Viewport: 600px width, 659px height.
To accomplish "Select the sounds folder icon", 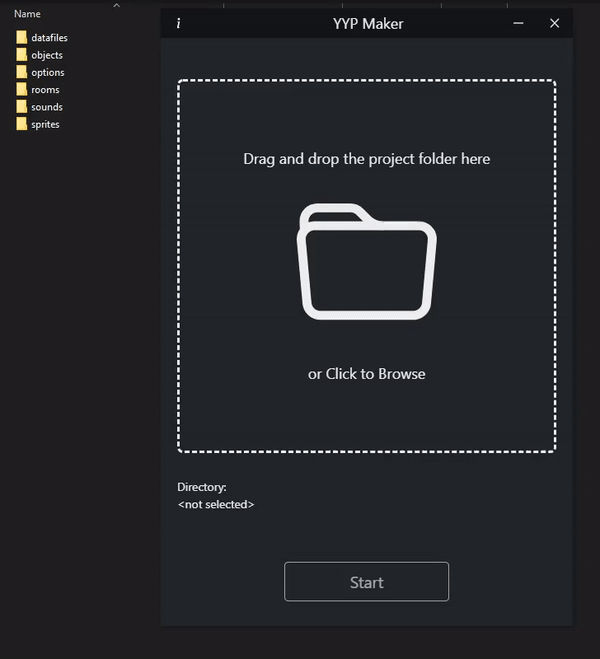I will (21, 107).
